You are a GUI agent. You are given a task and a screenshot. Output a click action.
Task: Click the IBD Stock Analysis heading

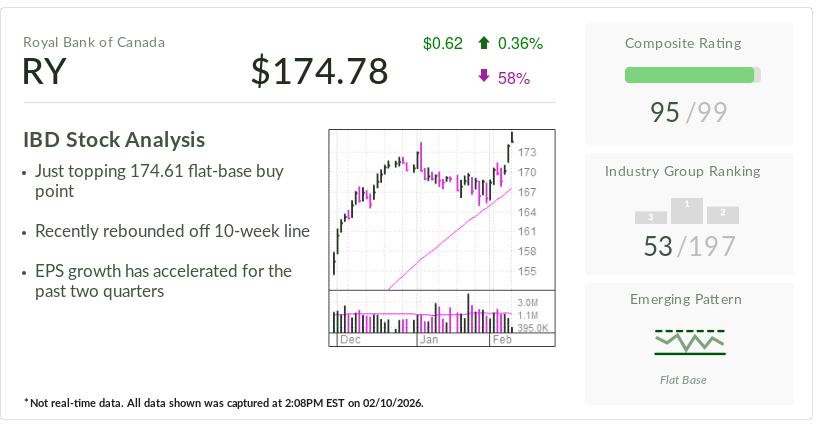[x=114, y=140]
